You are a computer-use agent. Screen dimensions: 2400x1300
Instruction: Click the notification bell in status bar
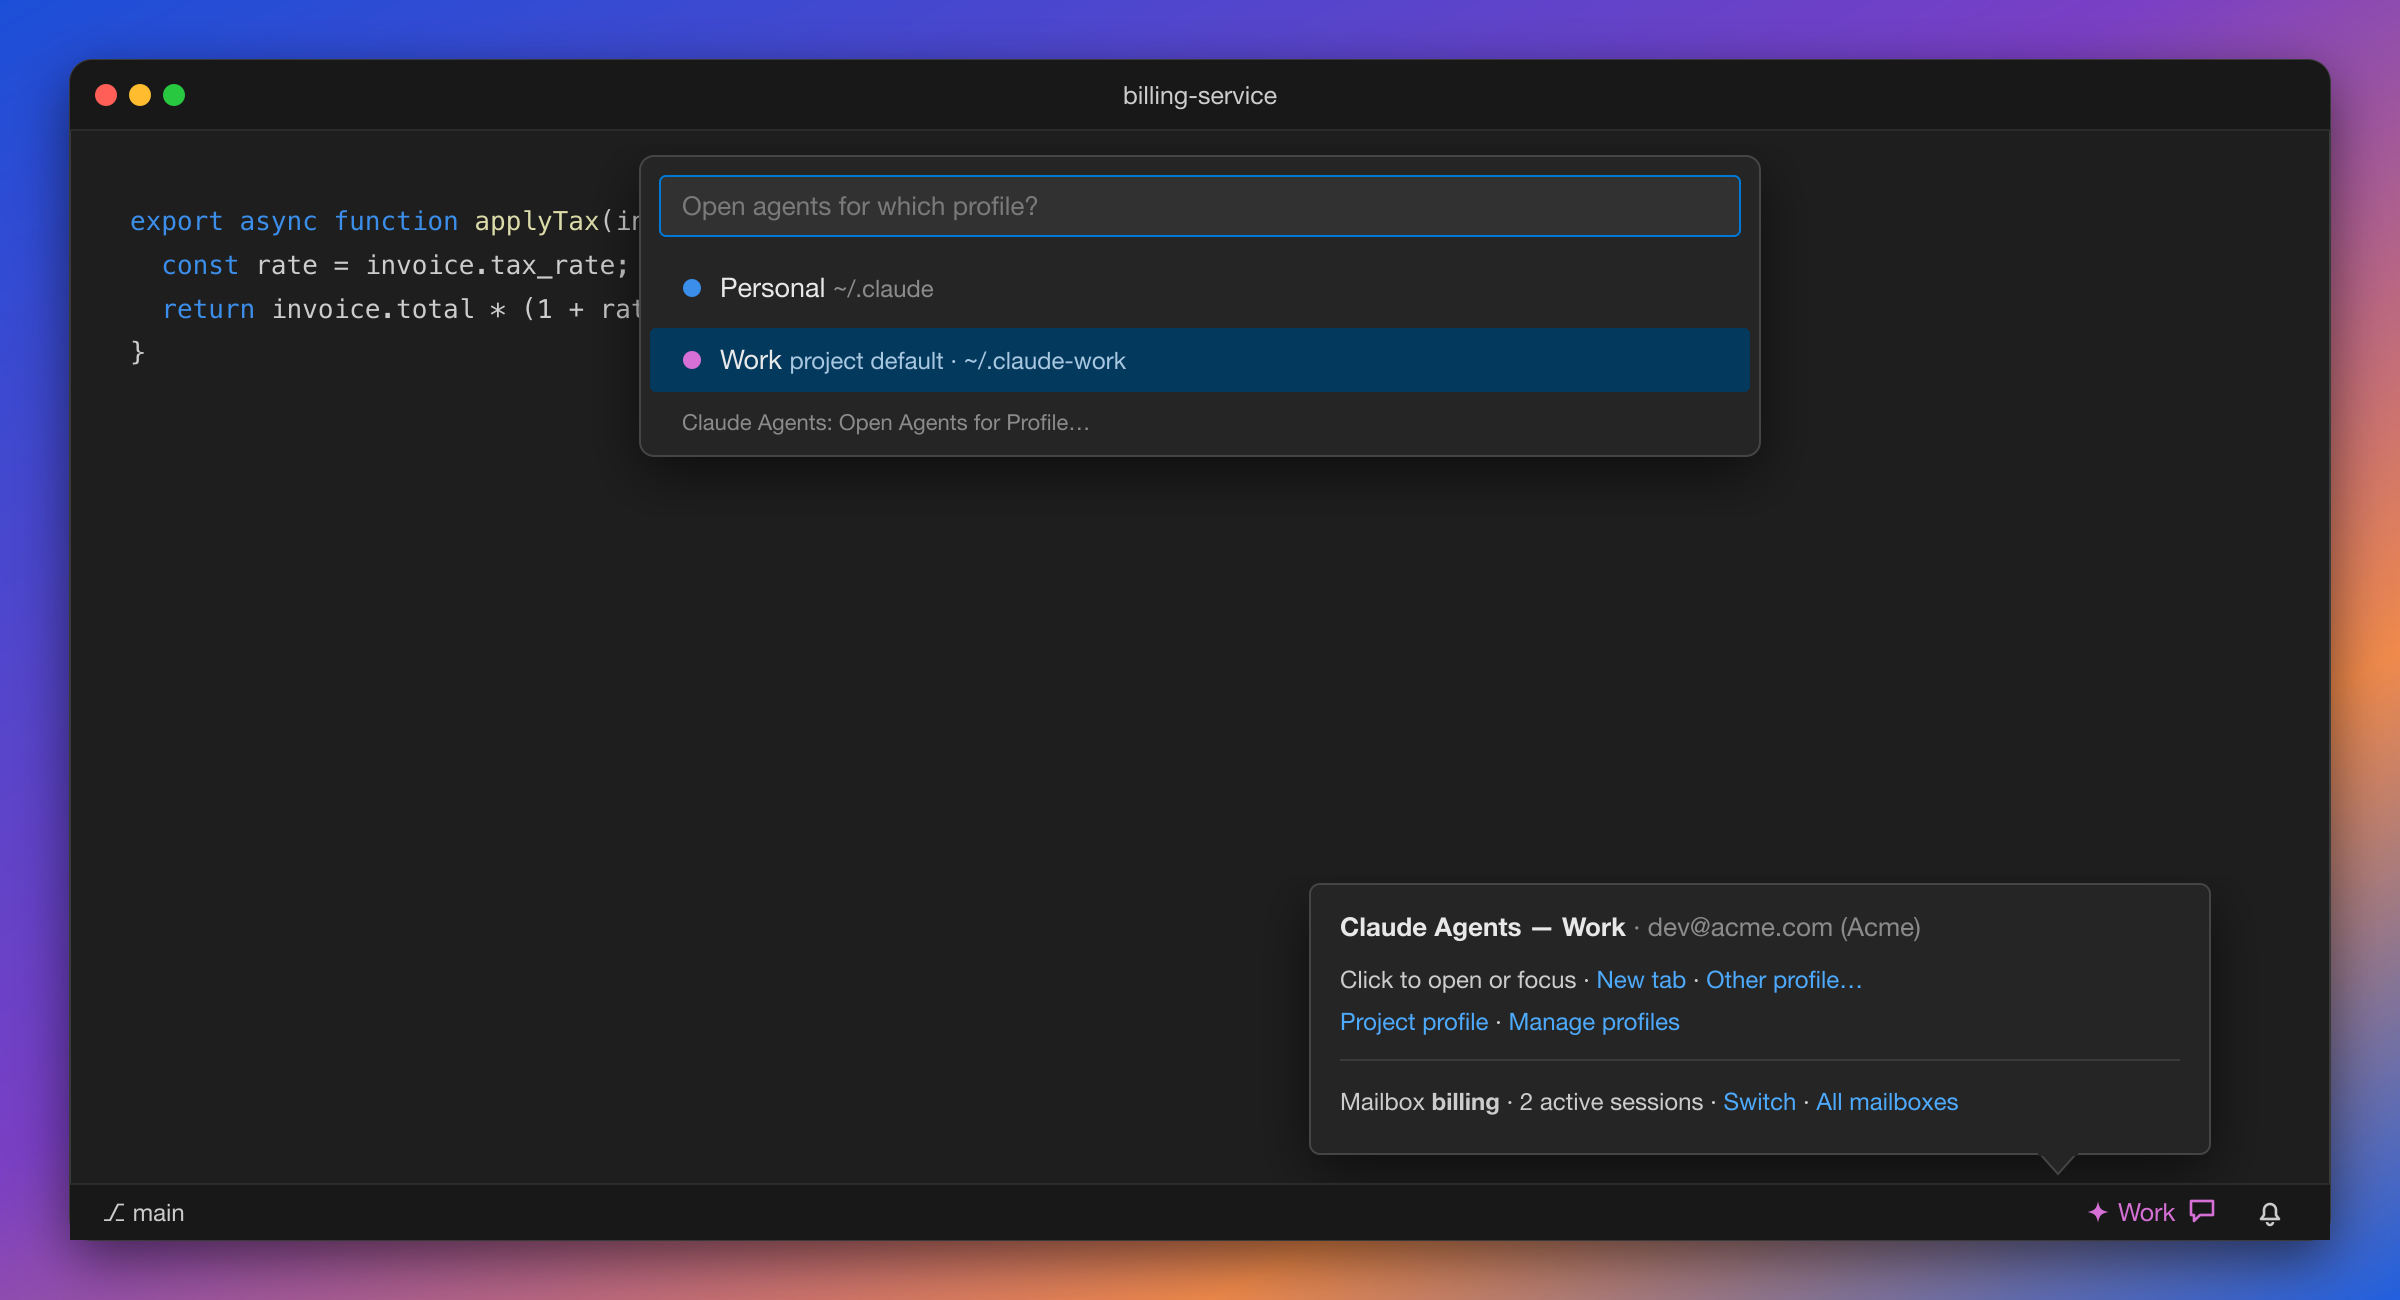point(2269,1213)
